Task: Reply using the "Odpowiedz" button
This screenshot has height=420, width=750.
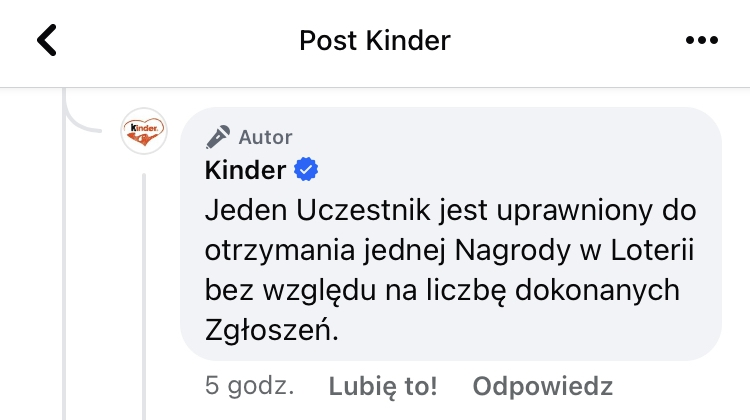Action: tap(542, 386)
